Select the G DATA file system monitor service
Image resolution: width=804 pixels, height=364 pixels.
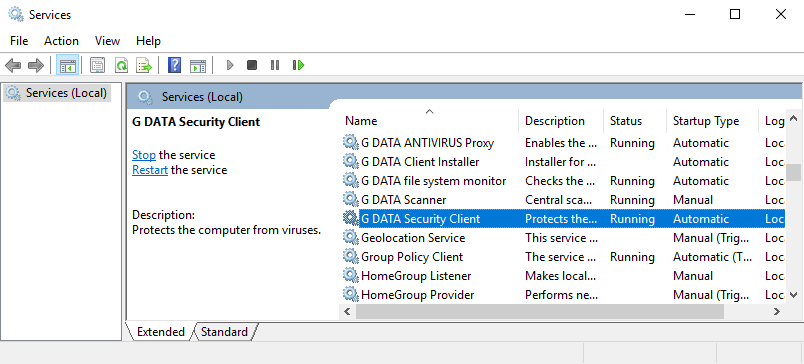pyautogui.click(x=433, y=180)
